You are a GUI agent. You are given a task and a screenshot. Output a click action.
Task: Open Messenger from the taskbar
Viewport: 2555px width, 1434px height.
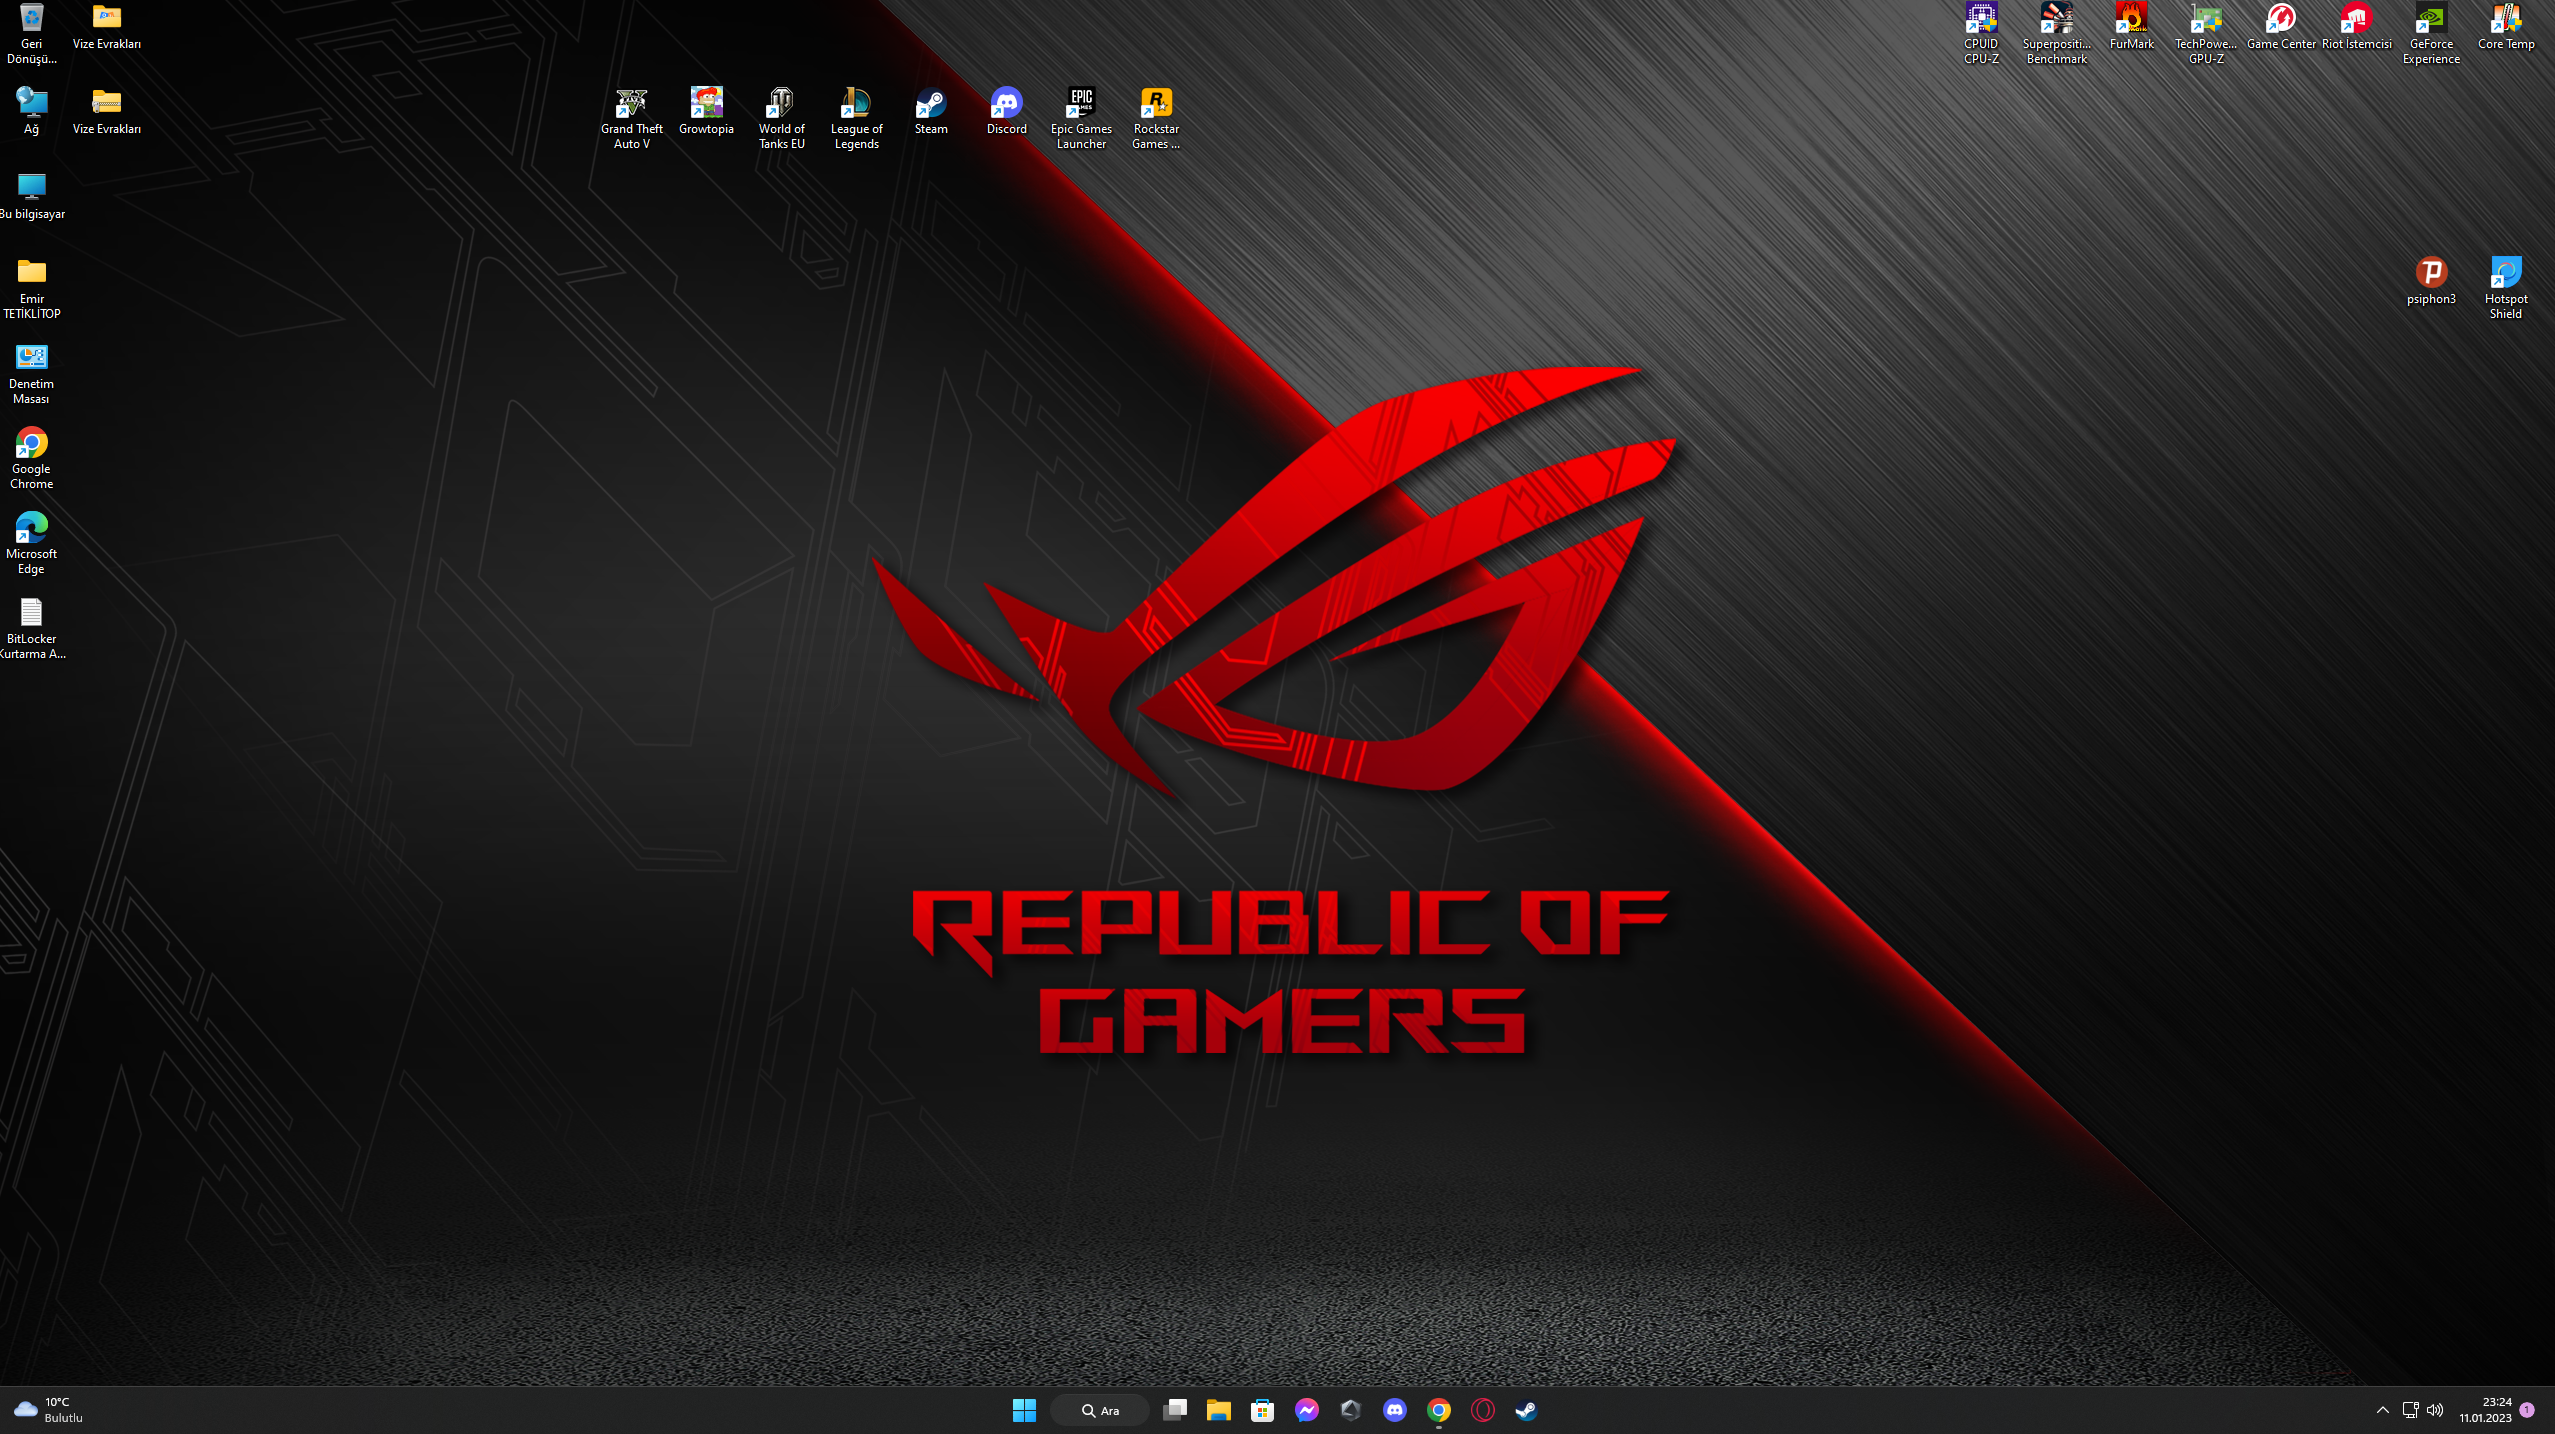click(1306, 1410)
